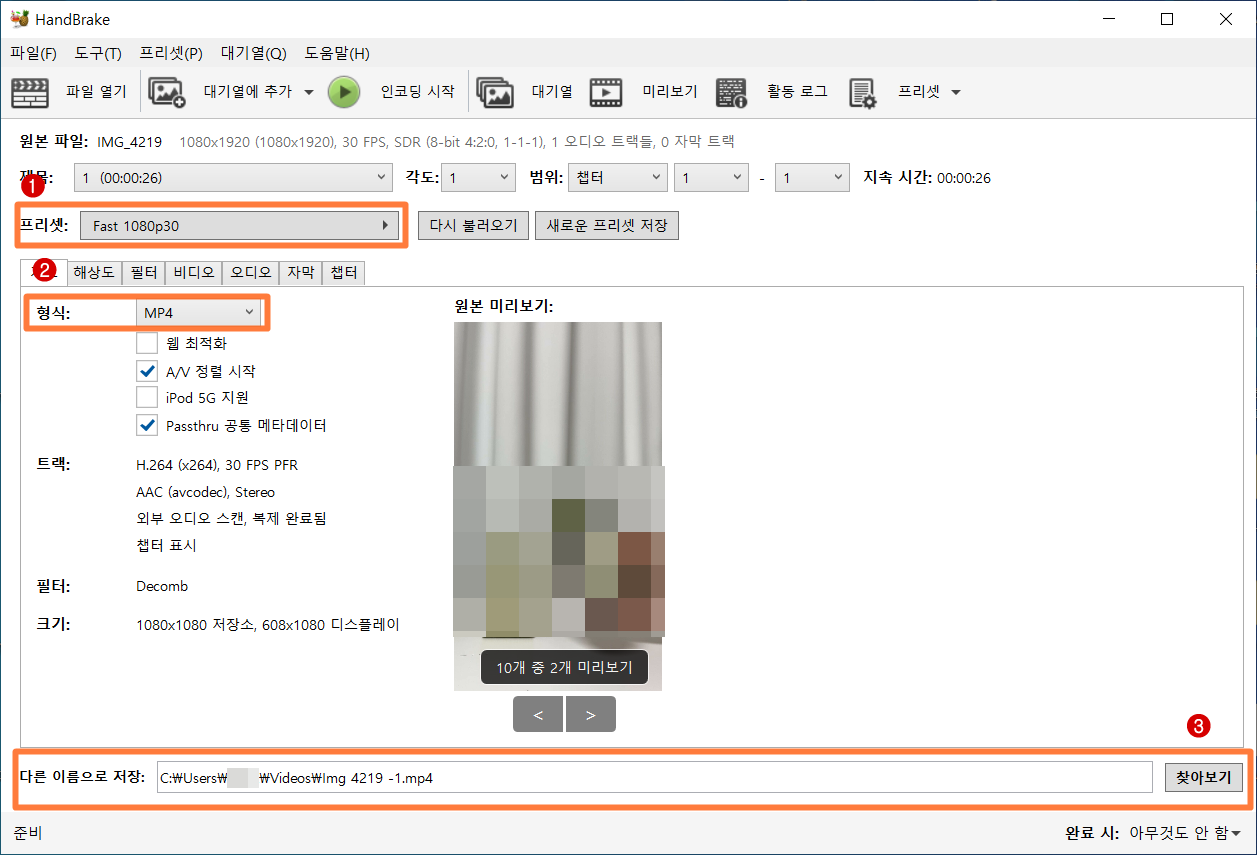This screenshot has width=1257, height=855.
Task: Click the source preview image
Action: tap(558, 506)
